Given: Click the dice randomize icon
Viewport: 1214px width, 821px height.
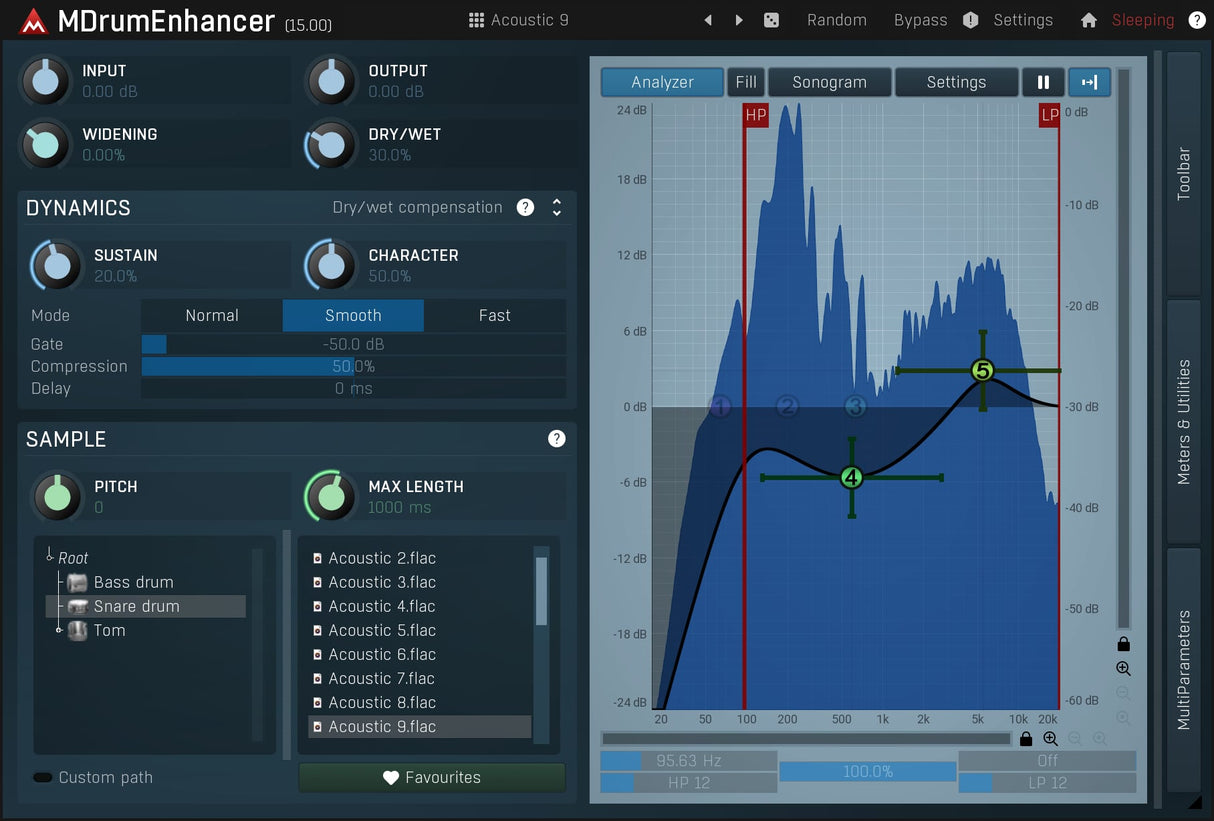Looking at the screenshot, I should [x=771, y=20].
